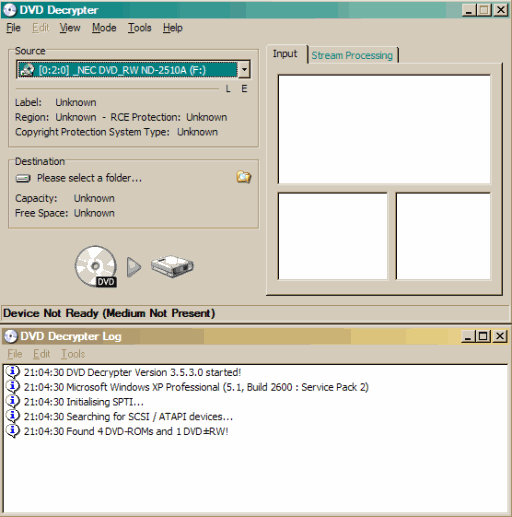Open the Mode menu
Screen dimensions: 512x517
point(104,28)
